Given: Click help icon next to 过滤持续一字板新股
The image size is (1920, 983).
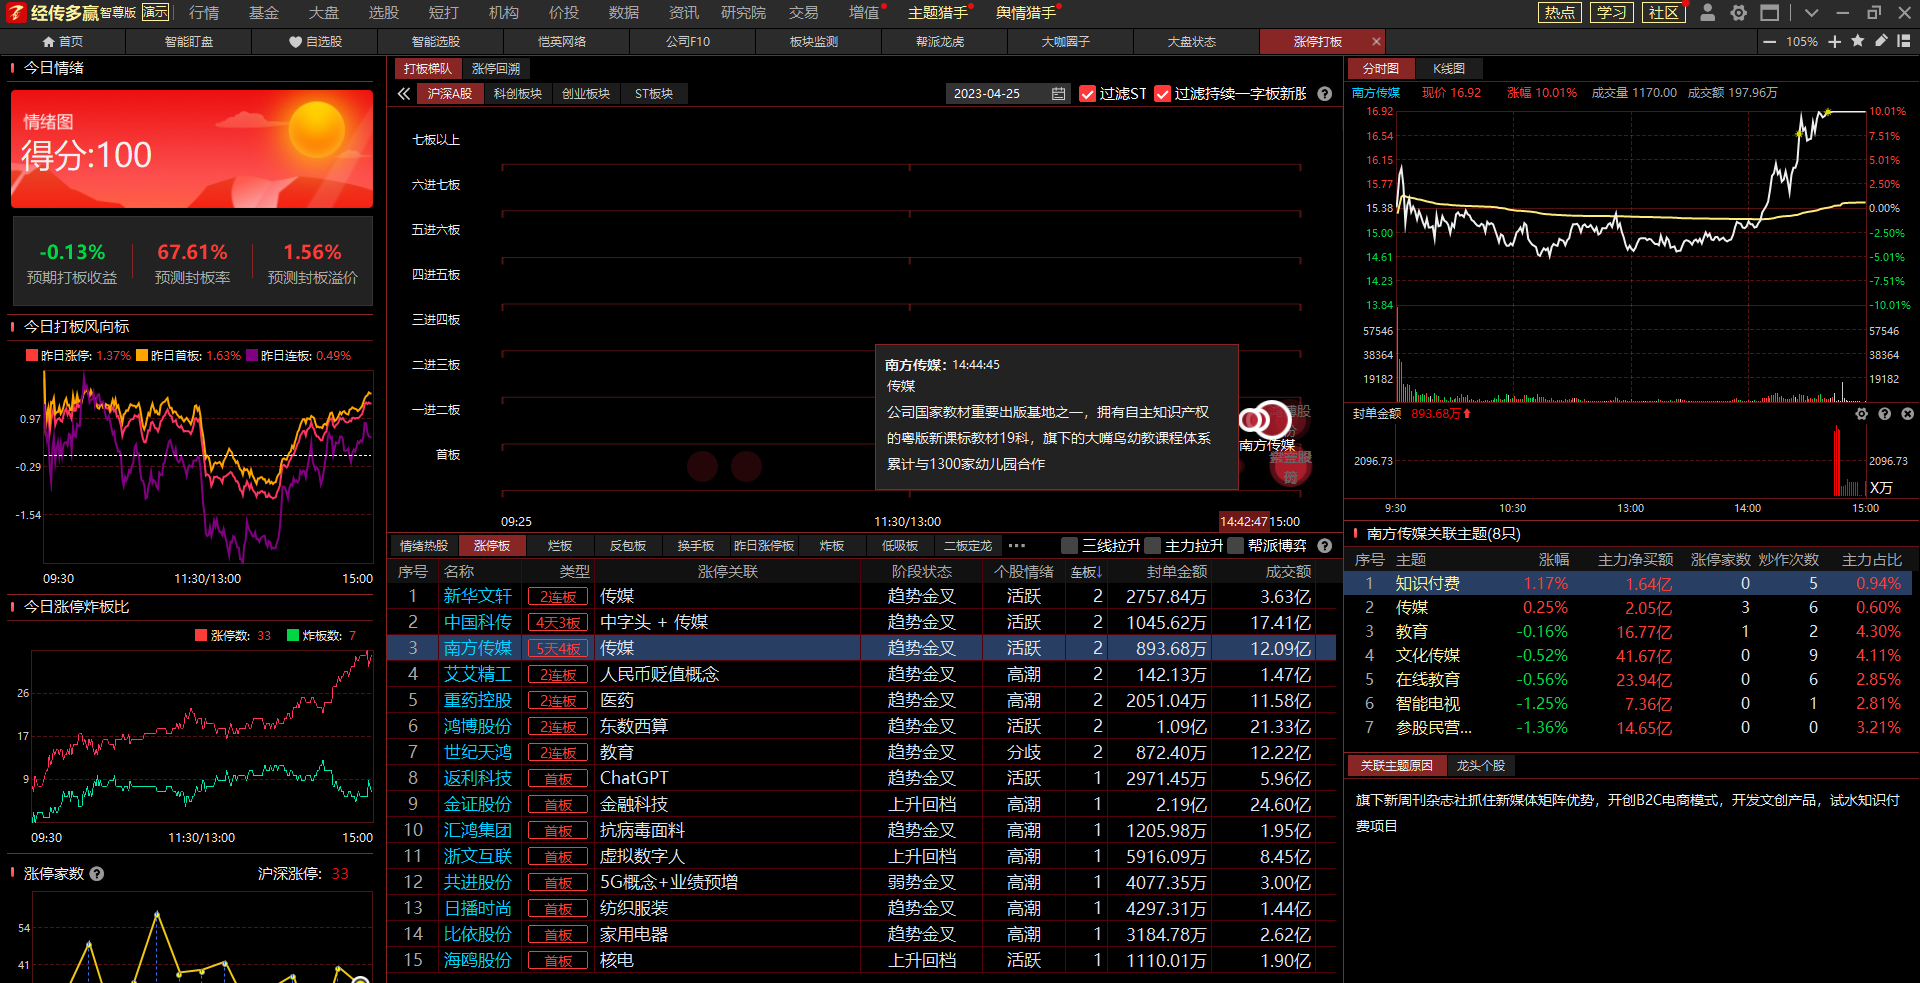Looking at the screenshot, I should click(1325, 94).
